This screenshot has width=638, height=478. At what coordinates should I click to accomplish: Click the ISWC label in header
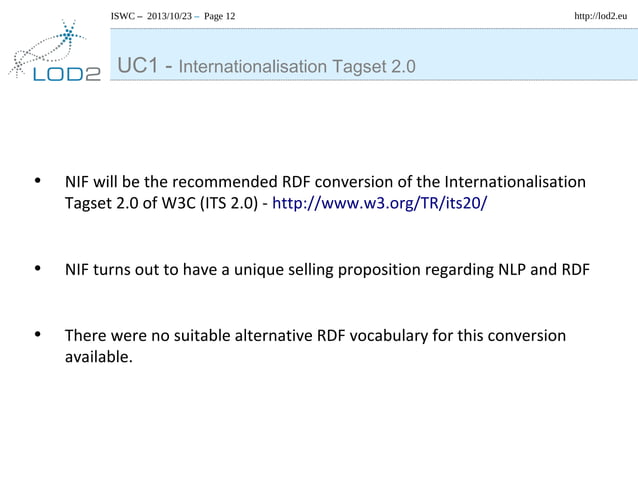click(122, 16)
